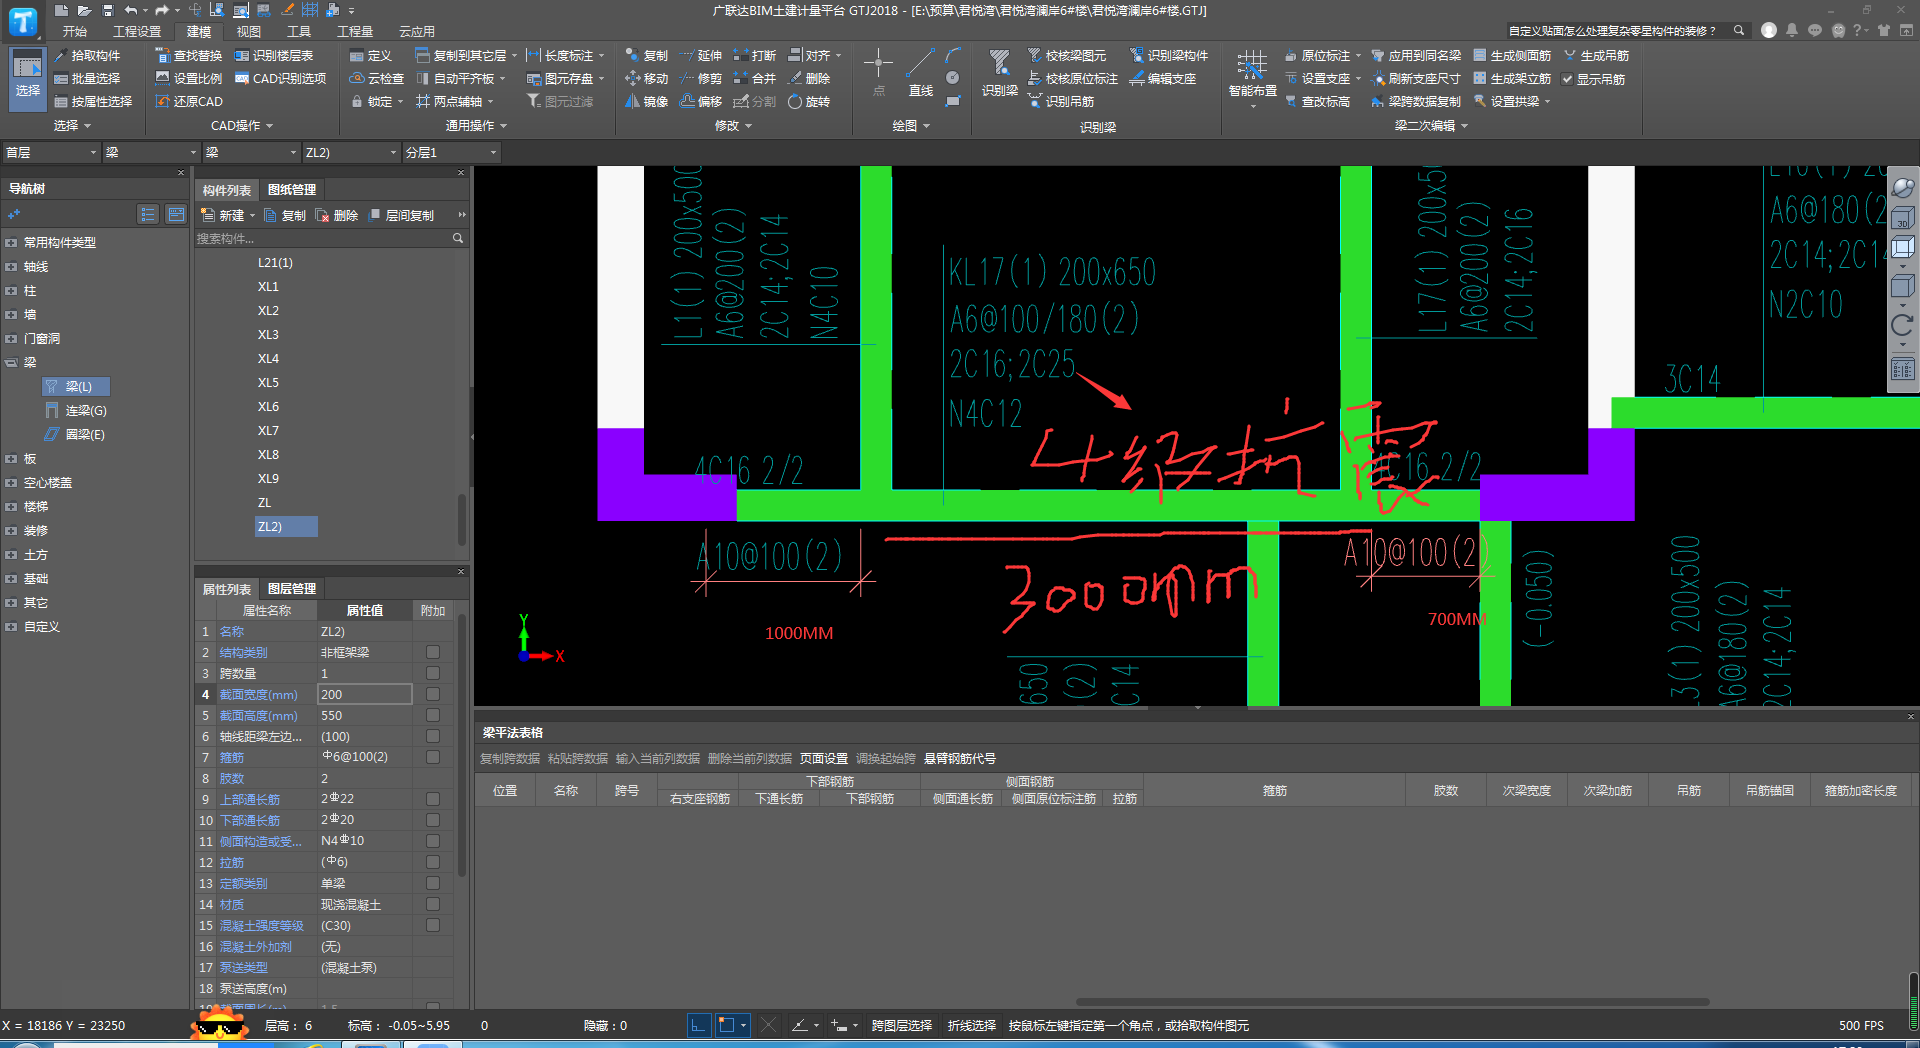Viewport: 1920px width, 1048px height.
Task: Open 批量选择 batch select tool
Action: click(87, 79)
